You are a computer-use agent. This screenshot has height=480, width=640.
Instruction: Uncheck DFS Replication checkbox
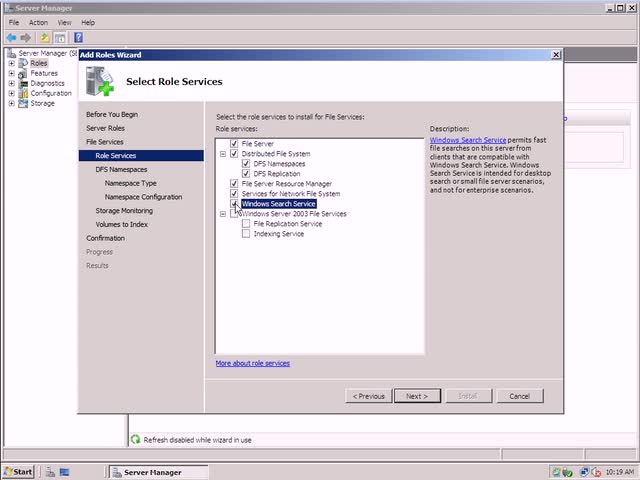click(246, 173)
